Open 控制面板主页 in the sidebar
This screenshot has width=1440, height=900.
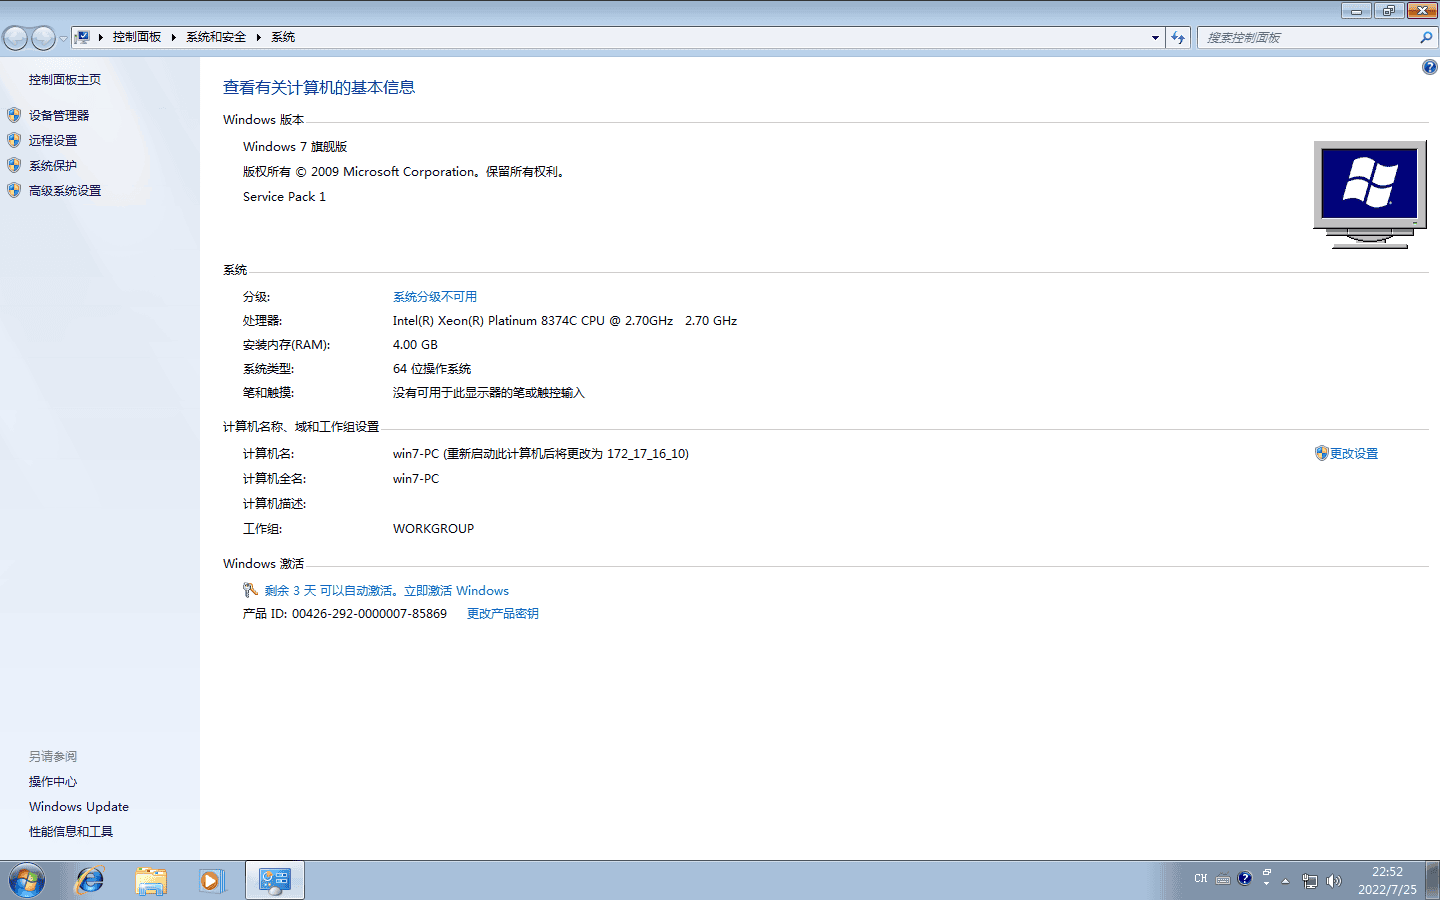click(x=65, y=80)
